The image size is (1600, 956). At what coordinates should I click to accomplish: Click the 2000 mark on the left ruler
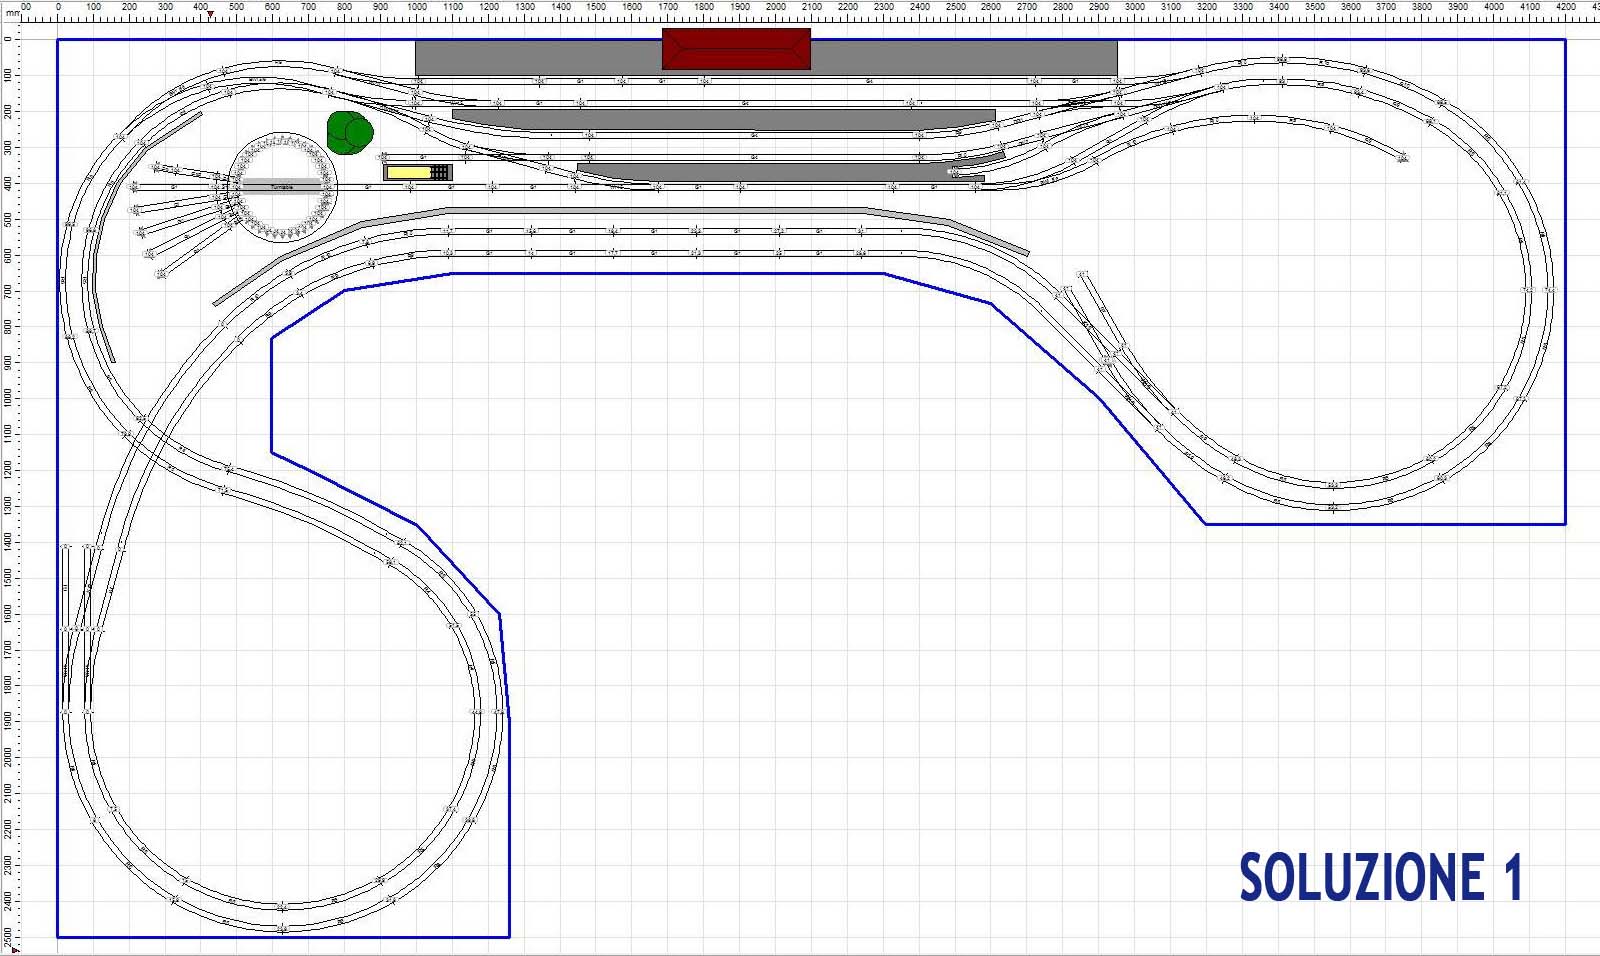click(8, 757)
